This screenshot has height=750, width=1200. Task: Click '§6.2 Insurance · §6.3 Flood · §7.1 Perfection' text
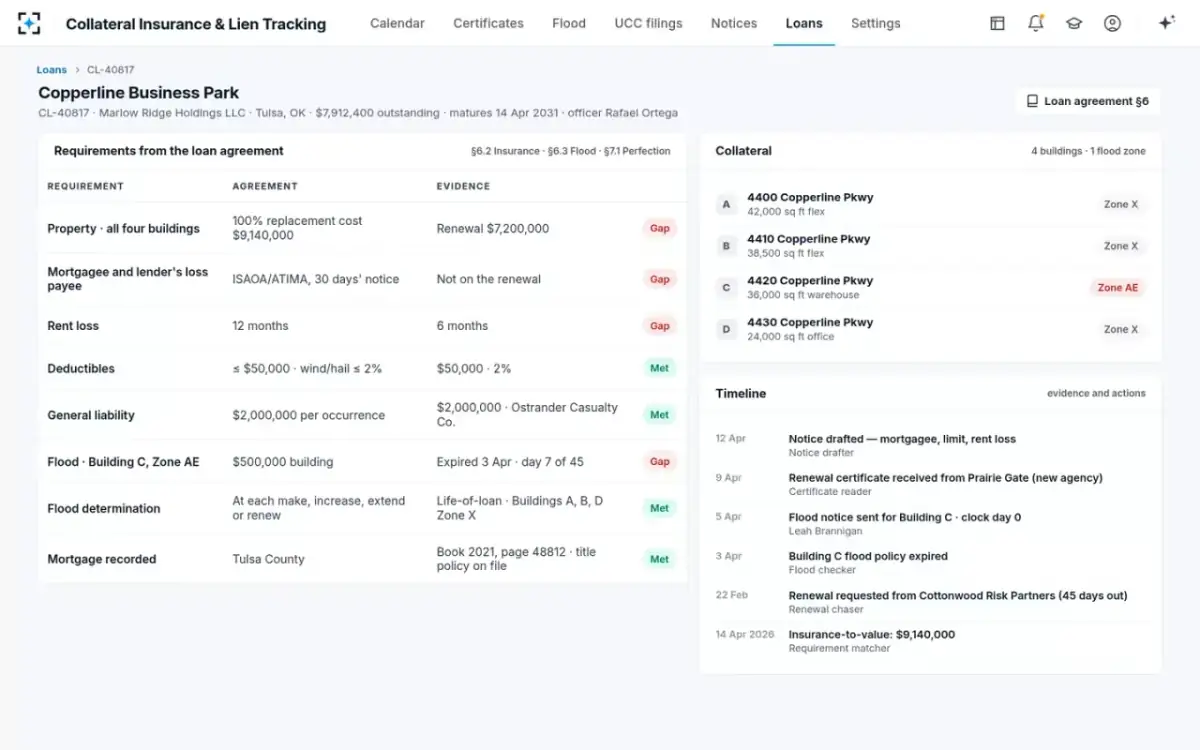[x=571, y=151]
